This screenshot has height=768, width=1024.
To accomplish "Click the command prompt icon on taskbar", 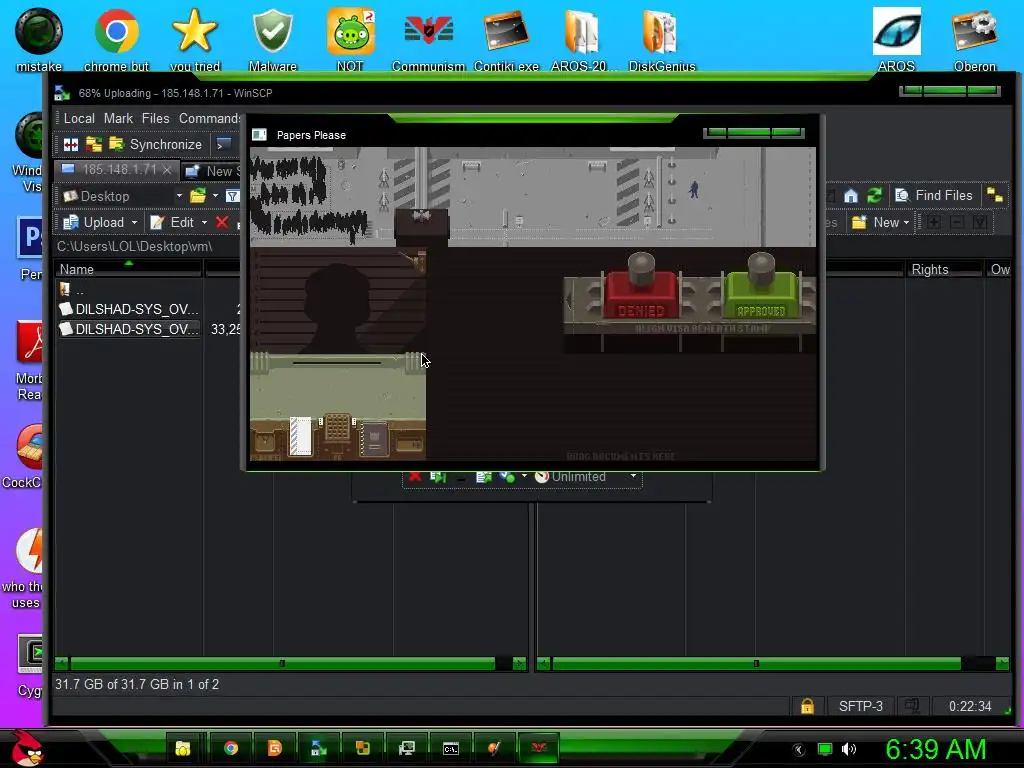I will 451,748.
